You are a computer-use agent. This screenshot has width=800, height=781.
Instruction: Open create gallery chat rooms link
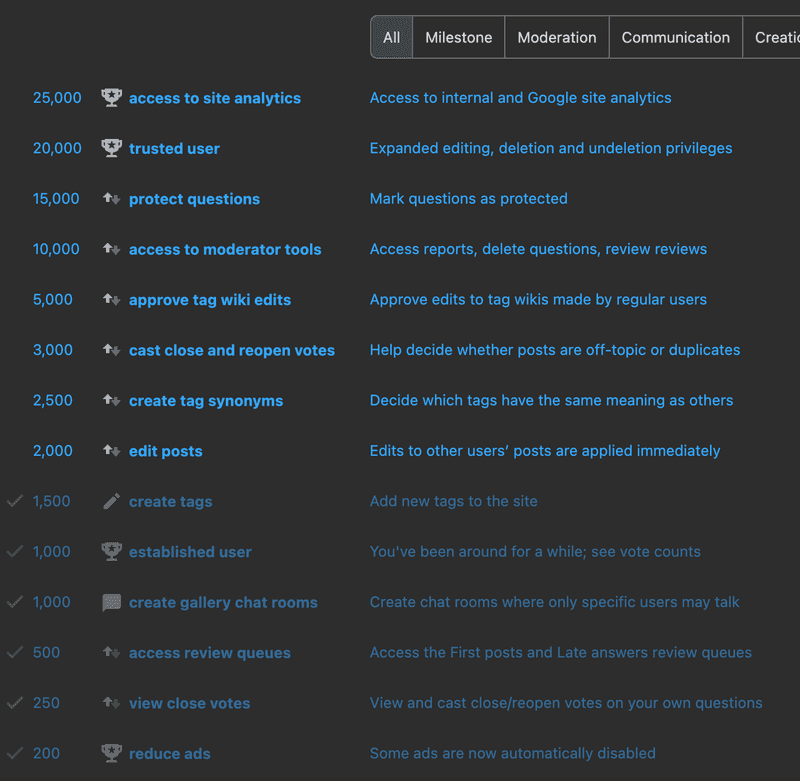coord(223,602)
